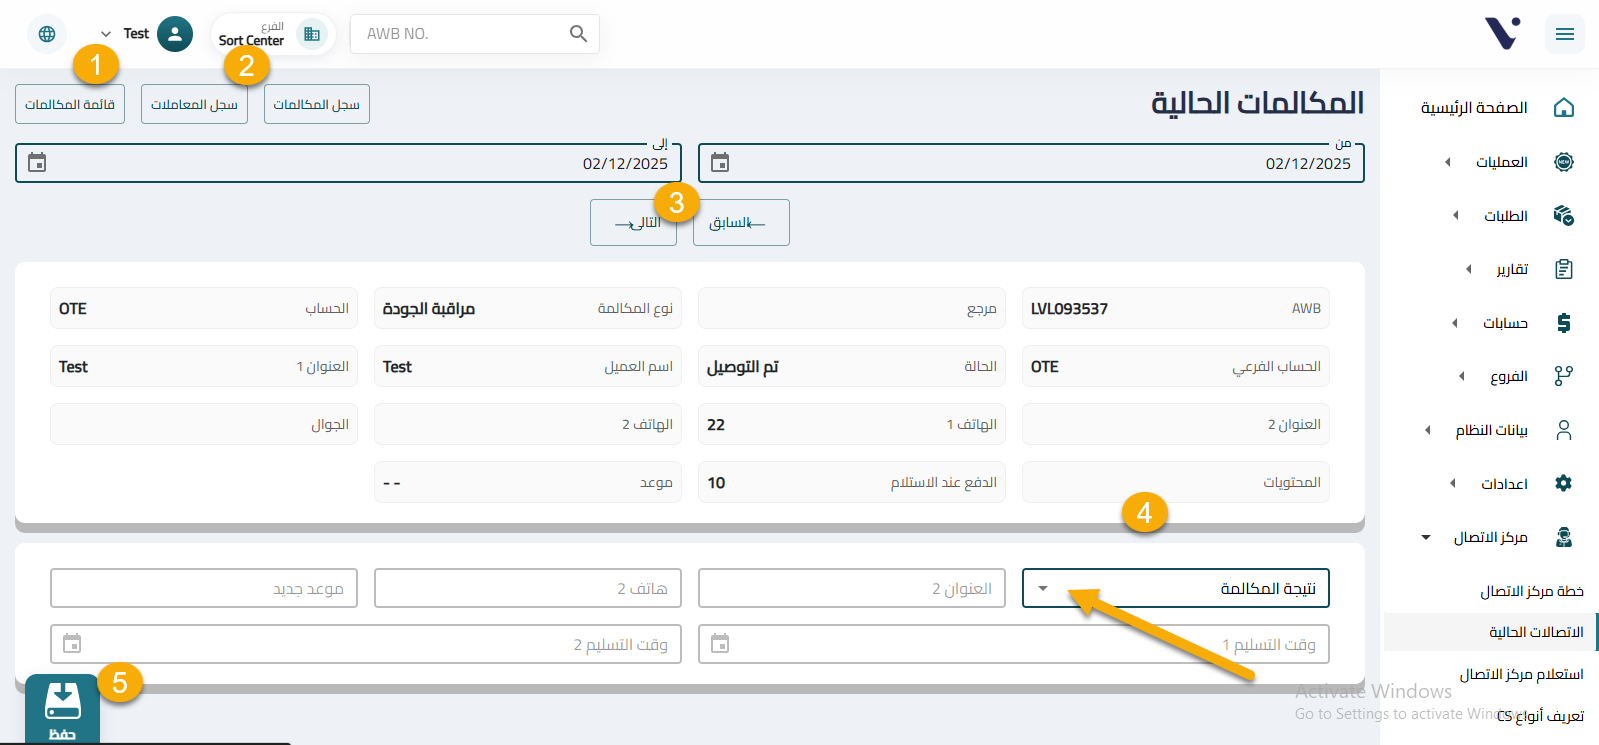The width and height of the screenshot is (1599, 745).
Task: Click the AWB search magnifier icon
Action: pos(578,34)
